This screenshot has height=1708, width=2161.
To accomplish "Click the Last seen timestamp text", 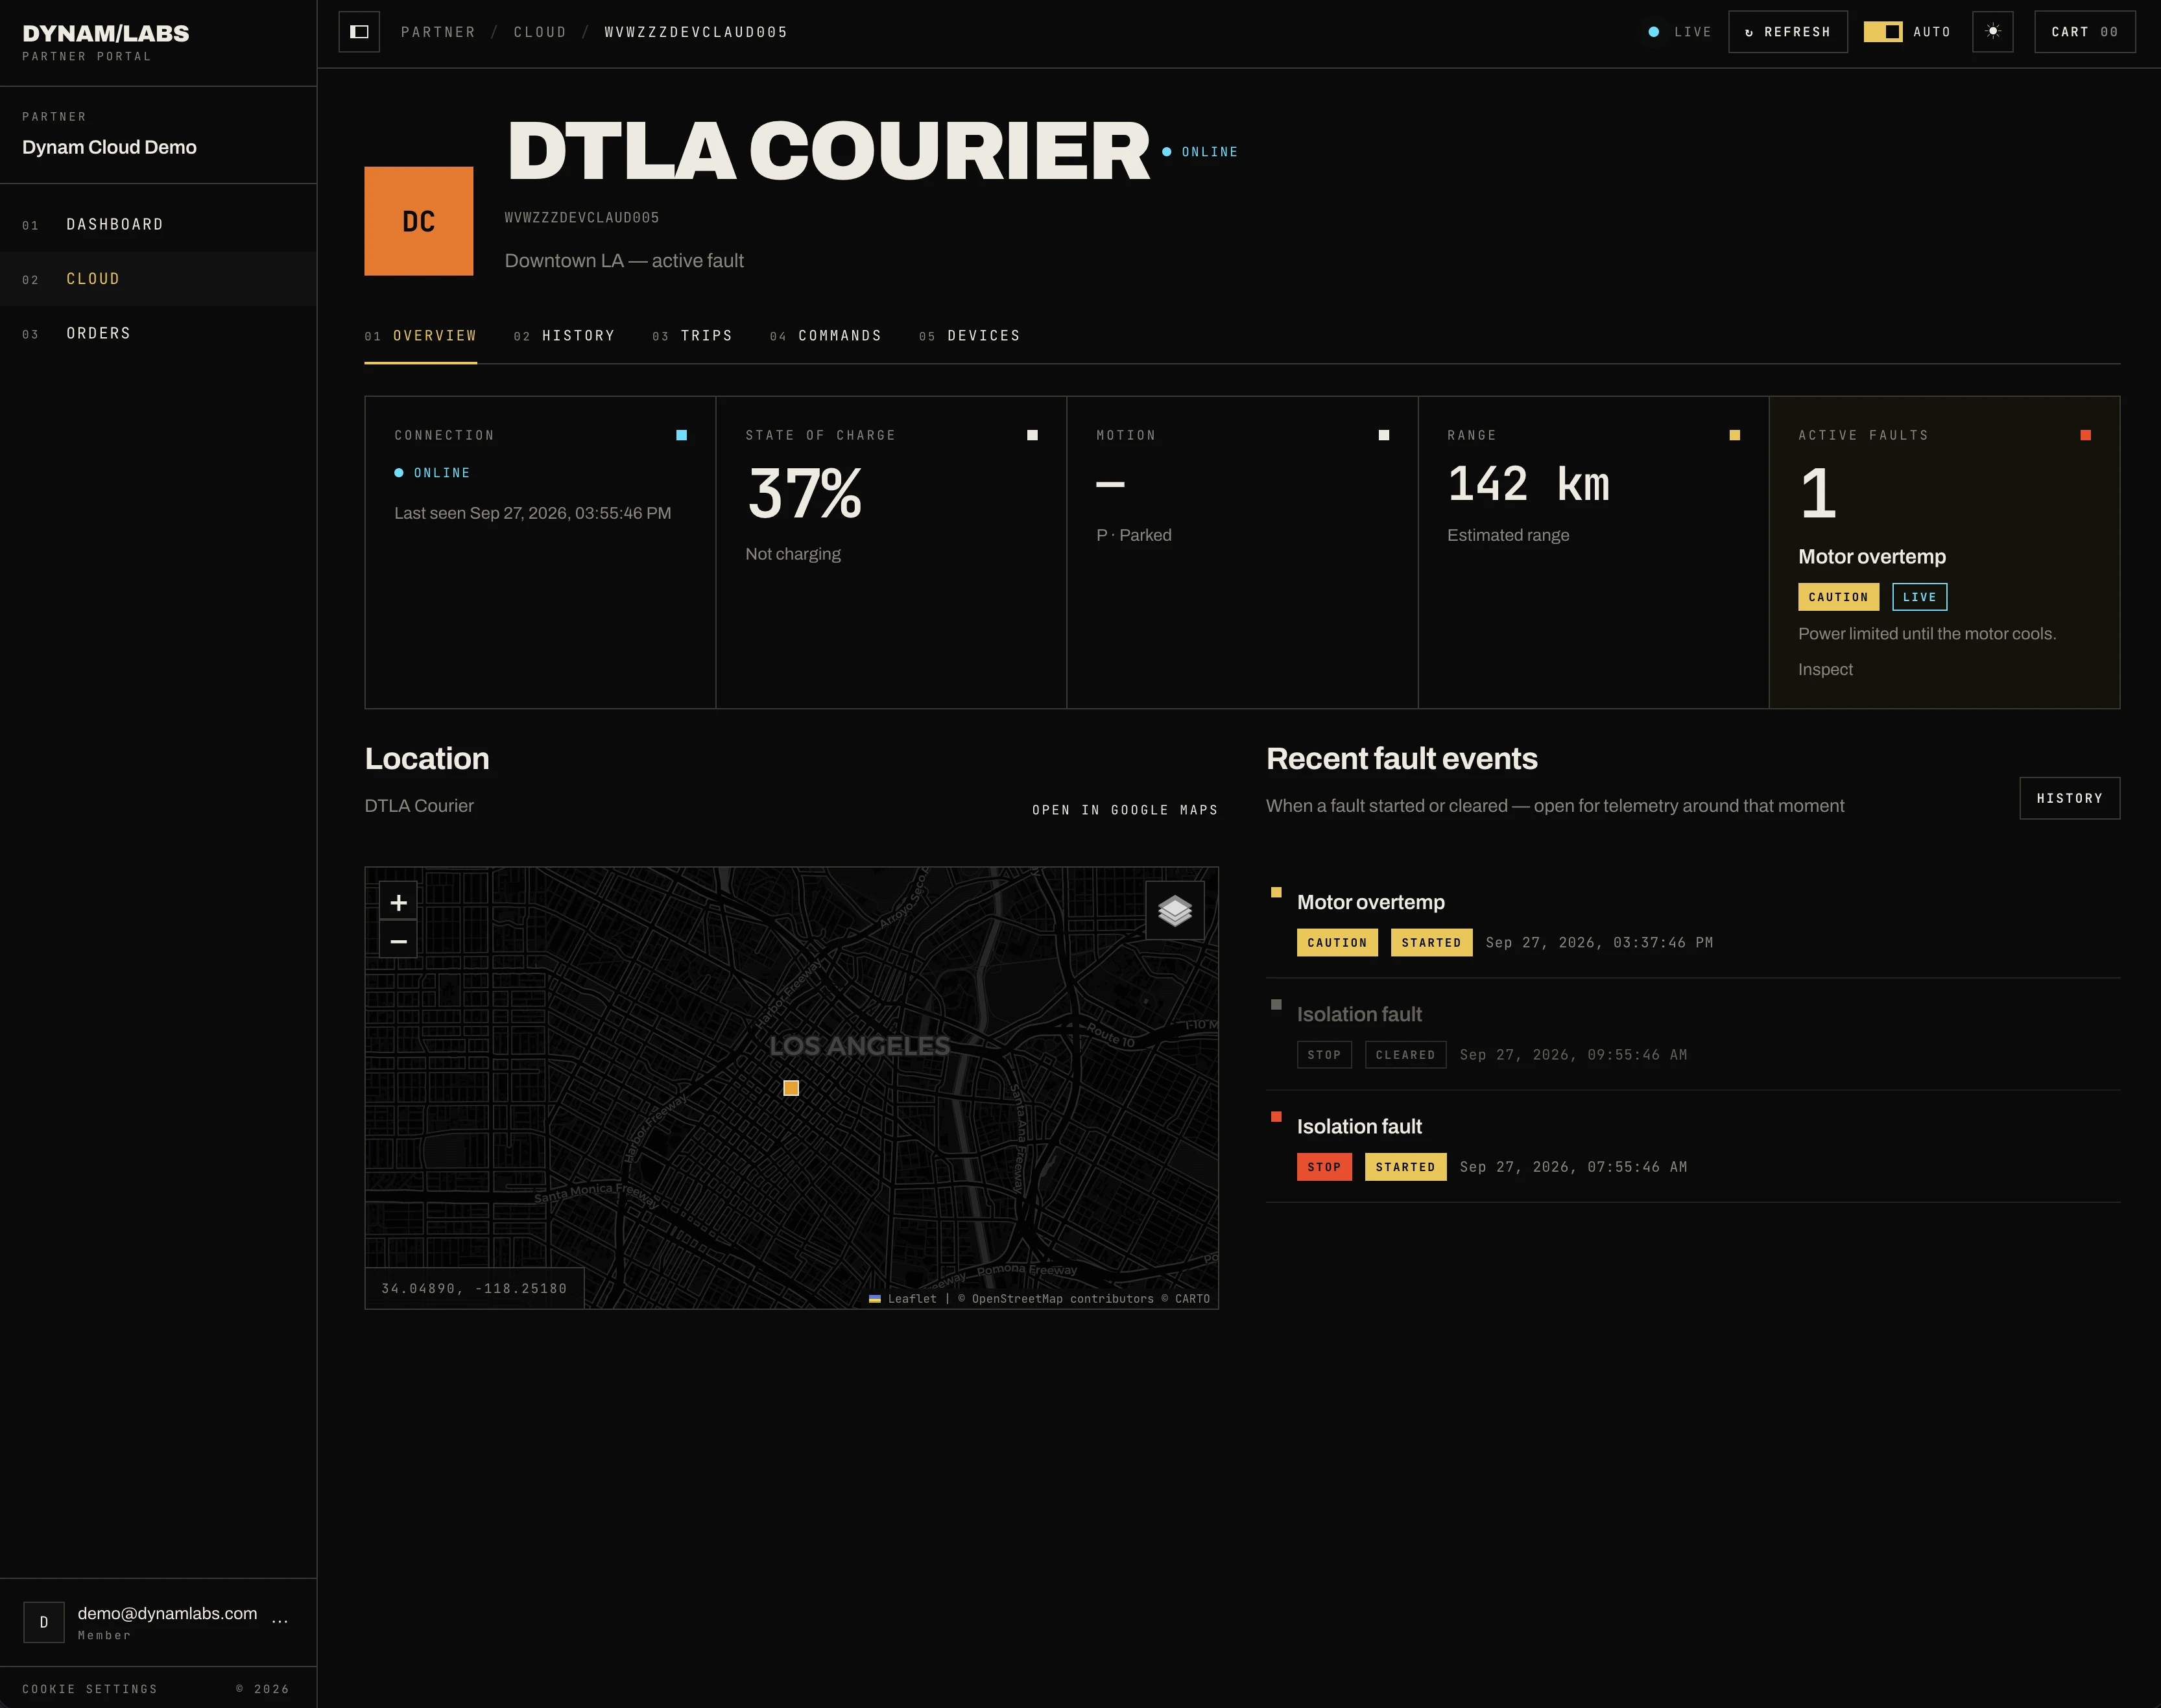I will (x=532, y=513).
